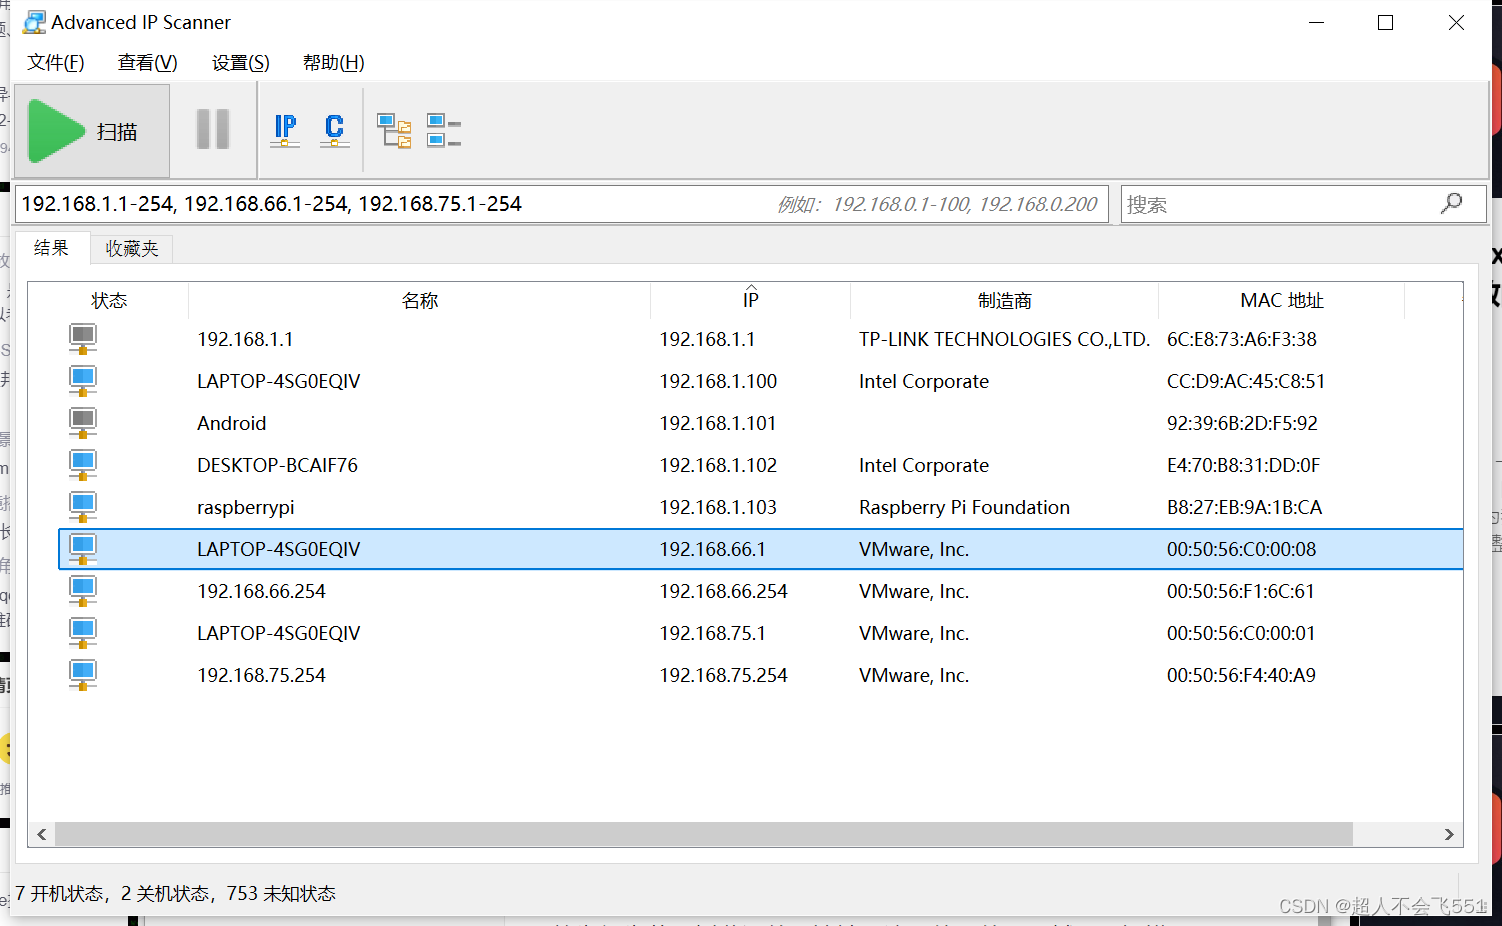Click MAC address CC:D9:AC:45:C8:51

(1246, 381)
